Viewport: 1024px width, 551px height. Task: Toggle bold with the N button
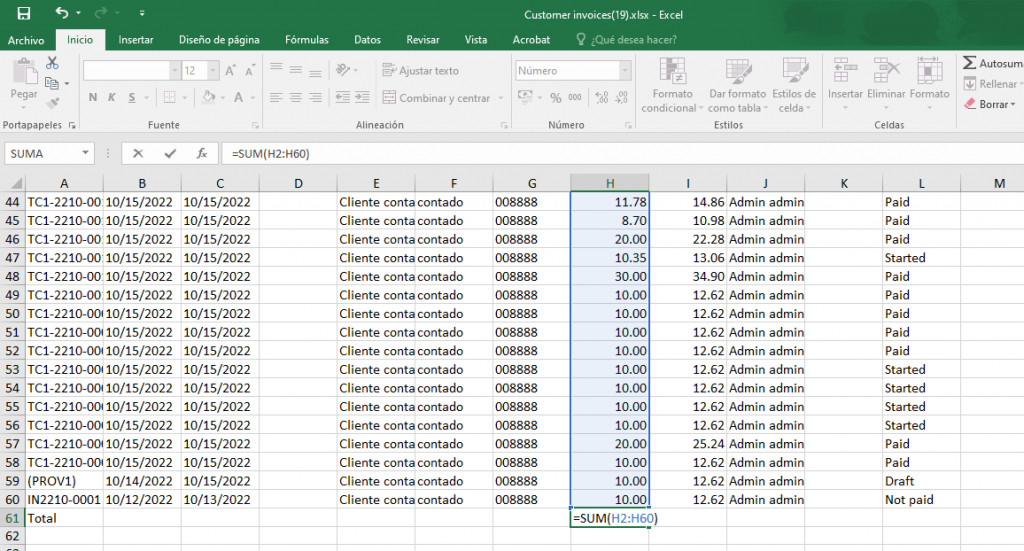[93, 98]
